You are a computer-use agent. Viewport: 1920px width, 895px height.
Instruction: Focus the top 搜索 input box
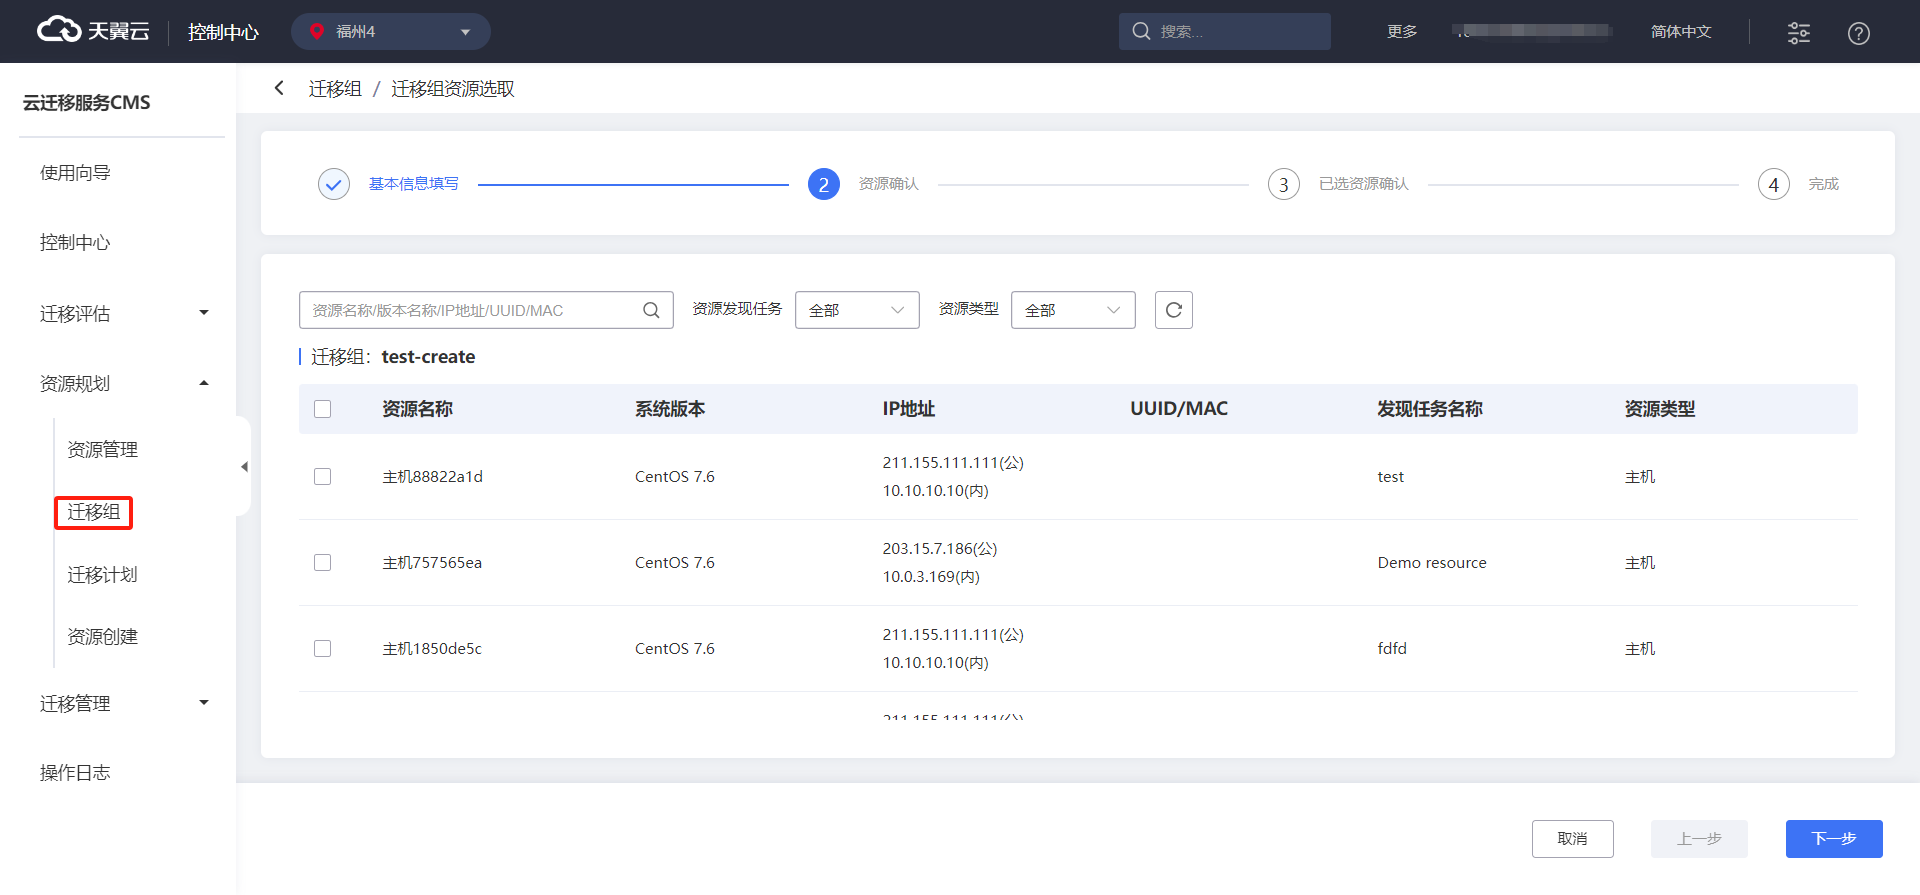tap(1225, 31)
